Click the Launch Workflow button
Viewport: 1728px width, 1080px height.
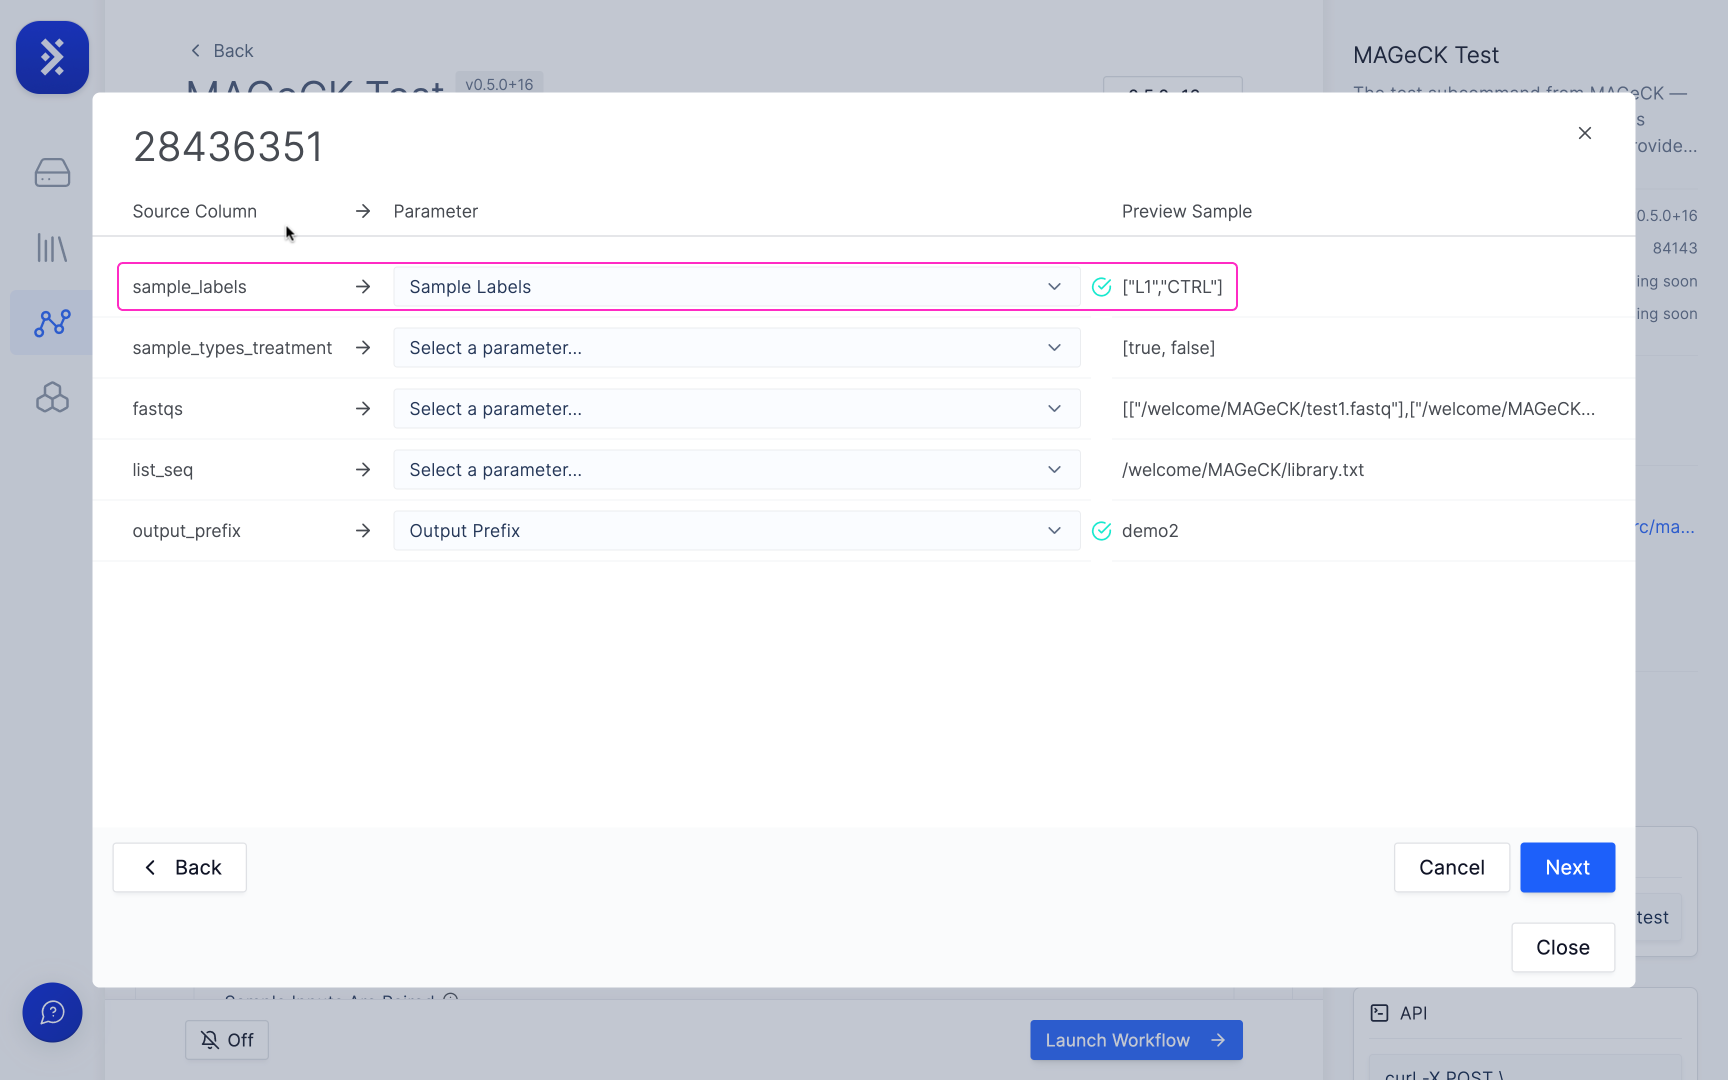pos(1136,1040)
